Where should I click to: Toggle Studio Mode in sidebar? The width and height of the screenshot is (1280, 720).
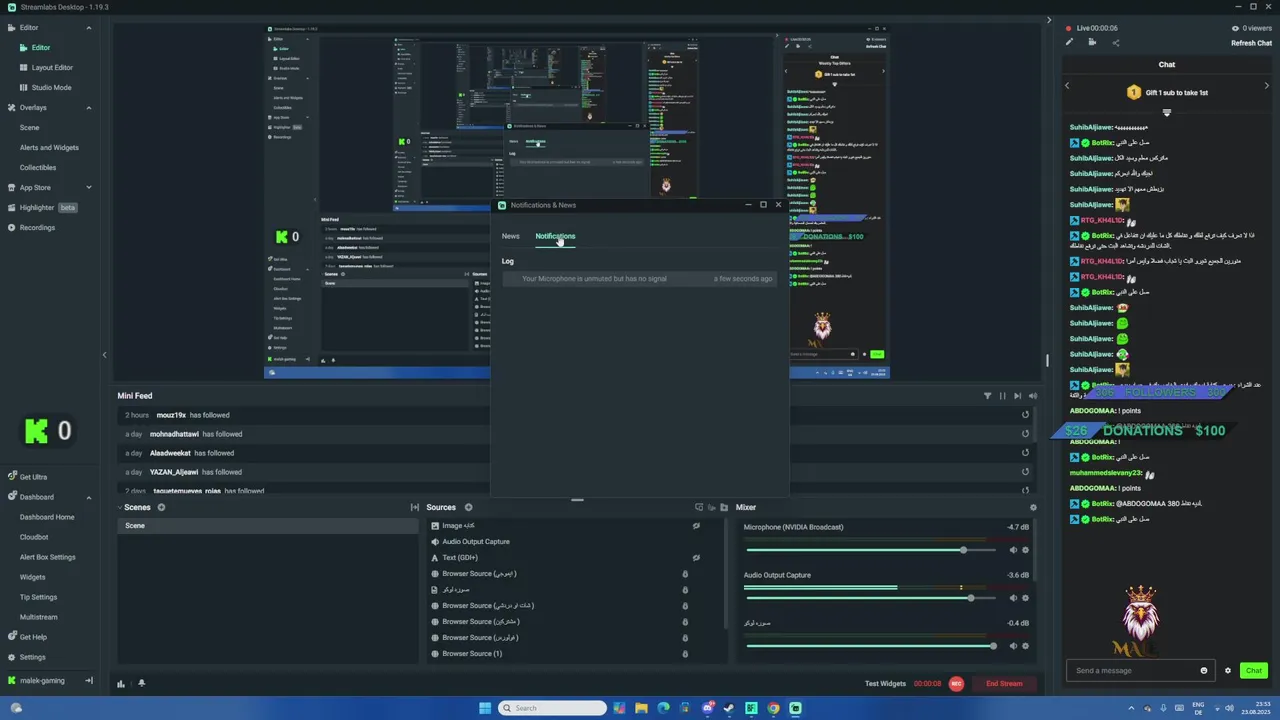[x=51, y=87]
